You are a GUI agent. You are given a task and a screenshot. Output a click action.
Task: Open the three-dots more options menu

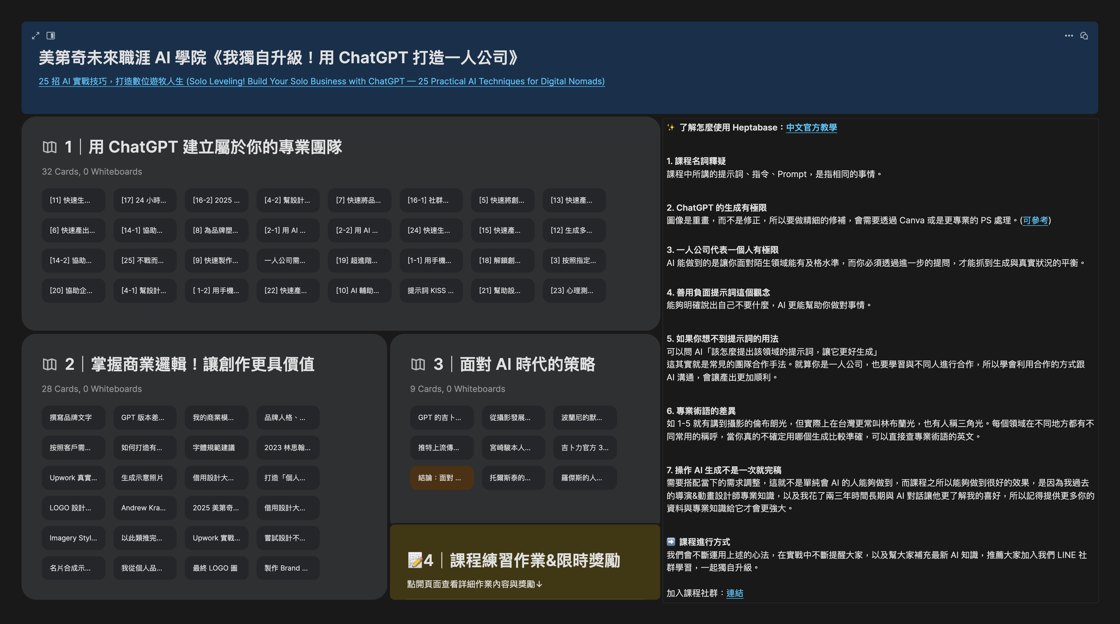coord(1069,36)
